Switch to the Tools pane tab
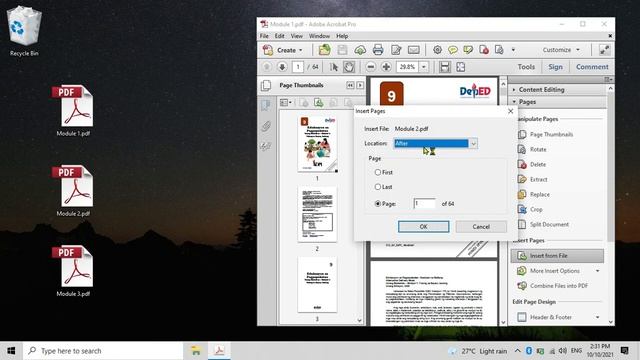The width and height of the screenshot is (640, 360). 526,67
